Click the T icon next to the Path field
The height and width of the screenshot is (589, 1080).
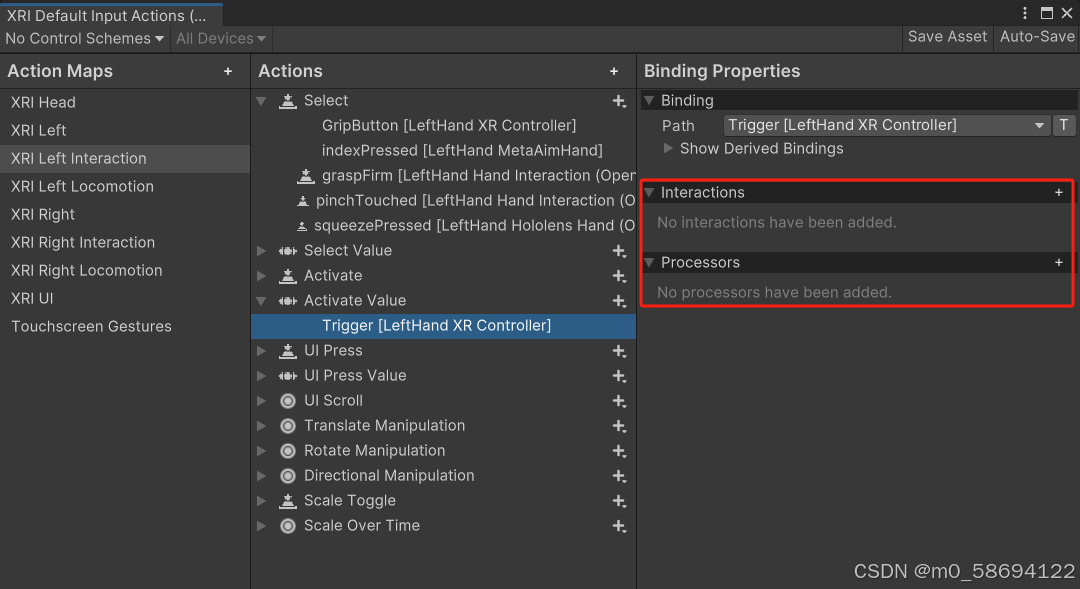click(1063, 125)
